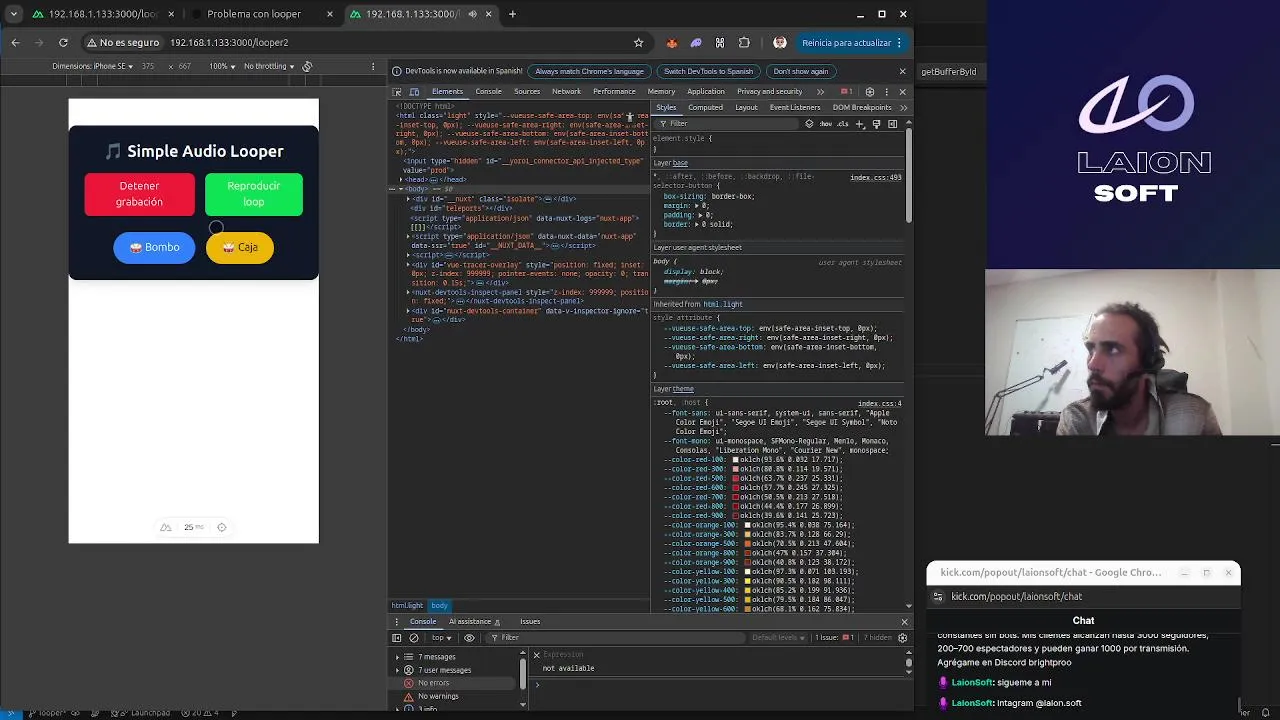Viewport: 1280px width, 720px height.
Task: Toggle the console sidebar icon
Action: tap(397, 637)
